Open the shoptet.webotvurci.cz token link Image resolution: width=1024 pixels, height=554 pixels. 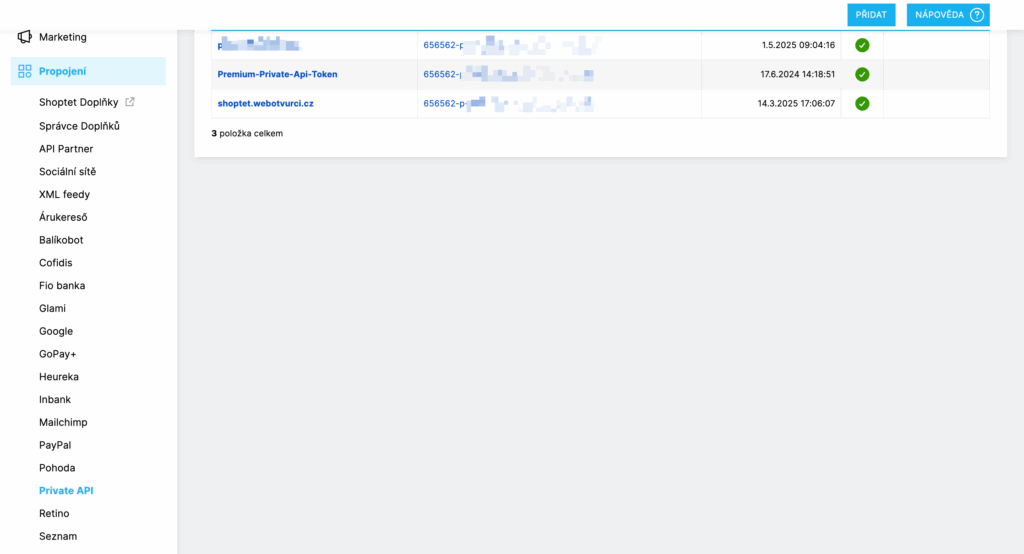click(265, 103)
